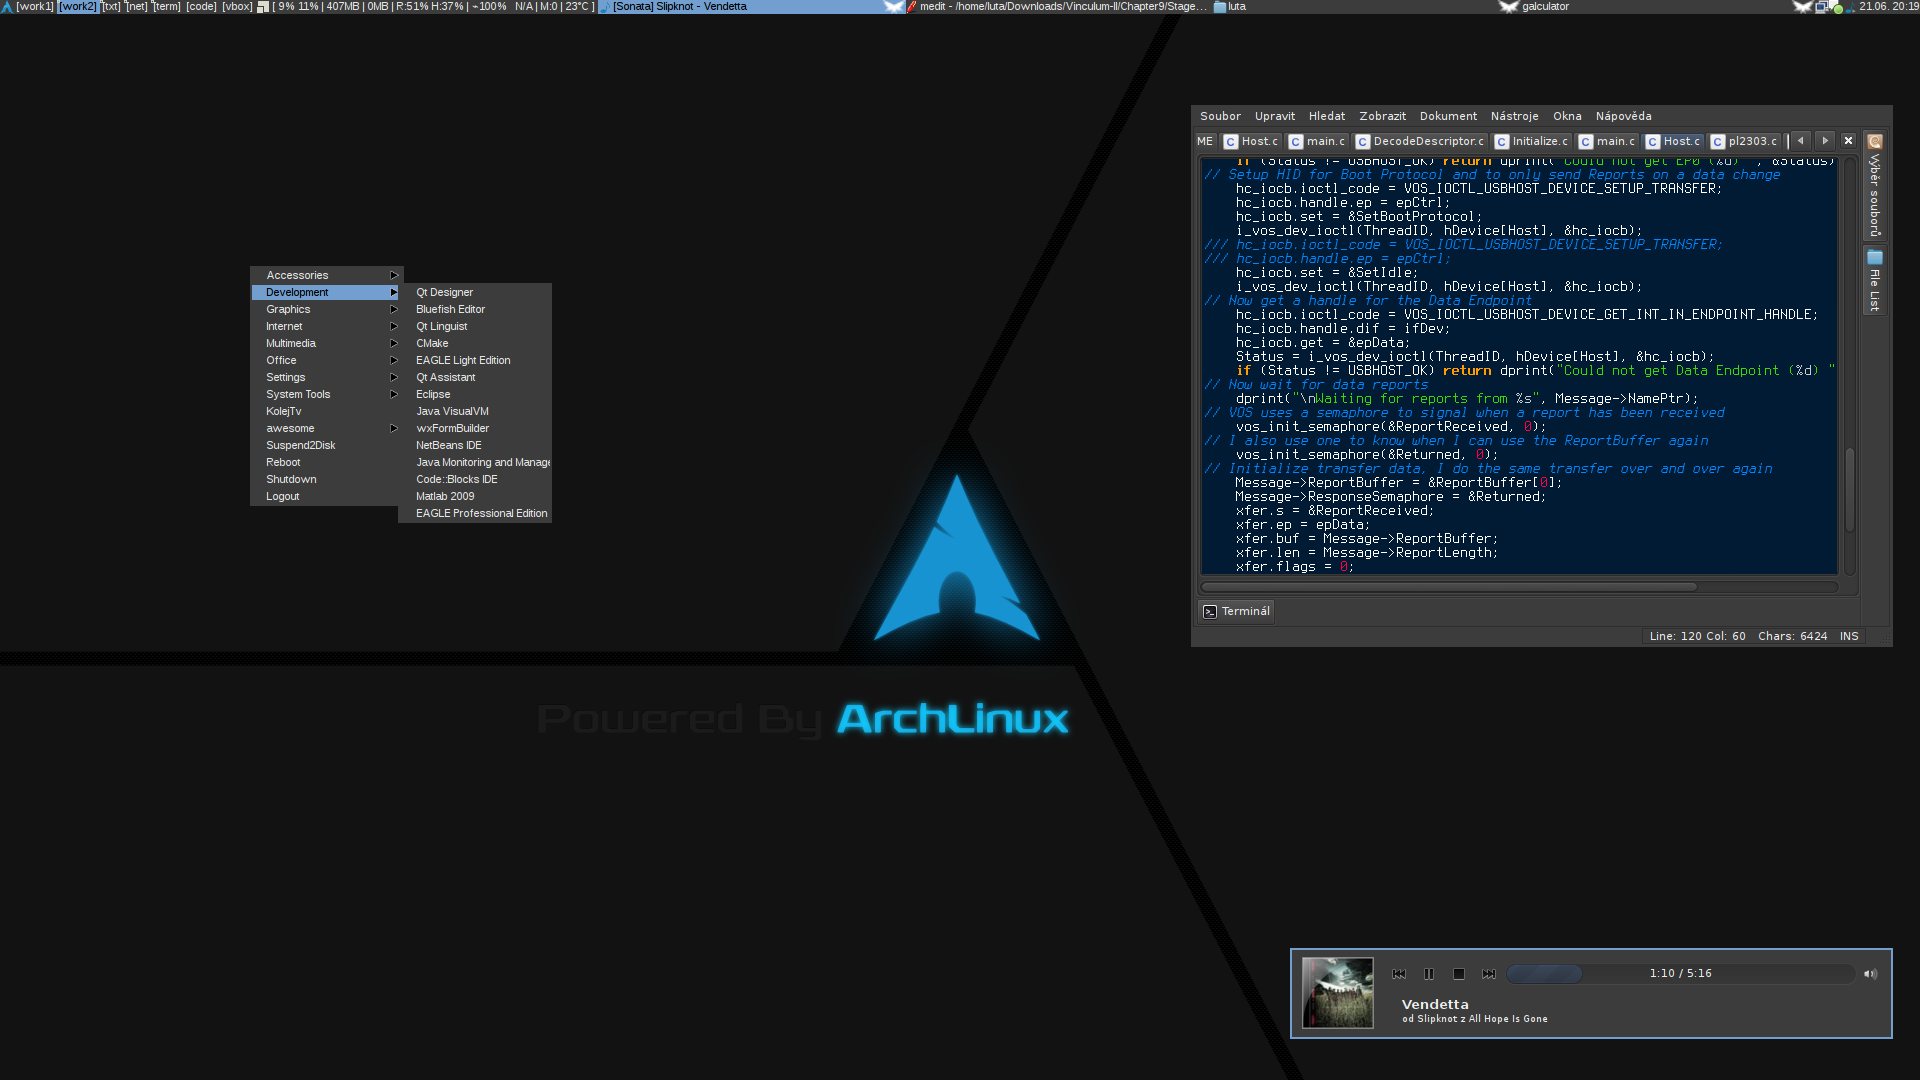Click the Arch logo launcher in the top bar
This screenshot has width=1920, height=1080.
click(7, 6)
